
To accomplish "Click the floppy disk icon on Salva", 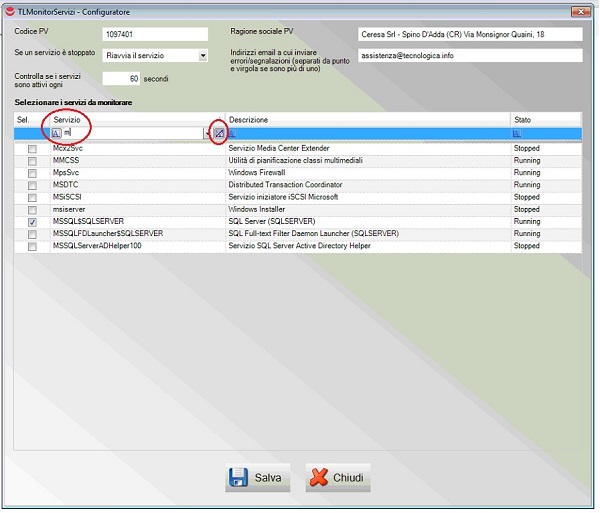I will pos(239,478).
